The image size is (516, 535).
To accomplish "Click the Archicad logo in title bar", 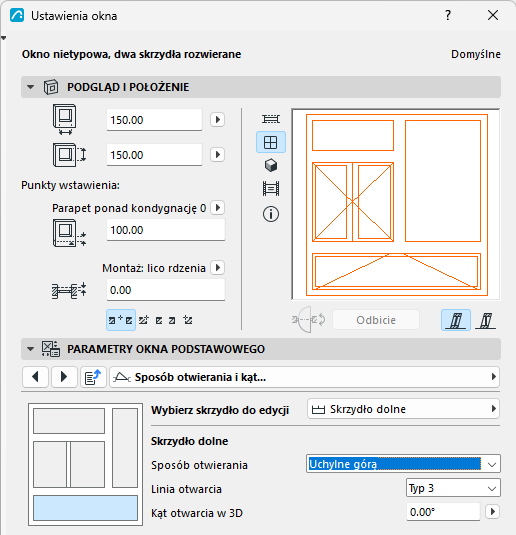I will pyautogui.click(x=17, y=15).
